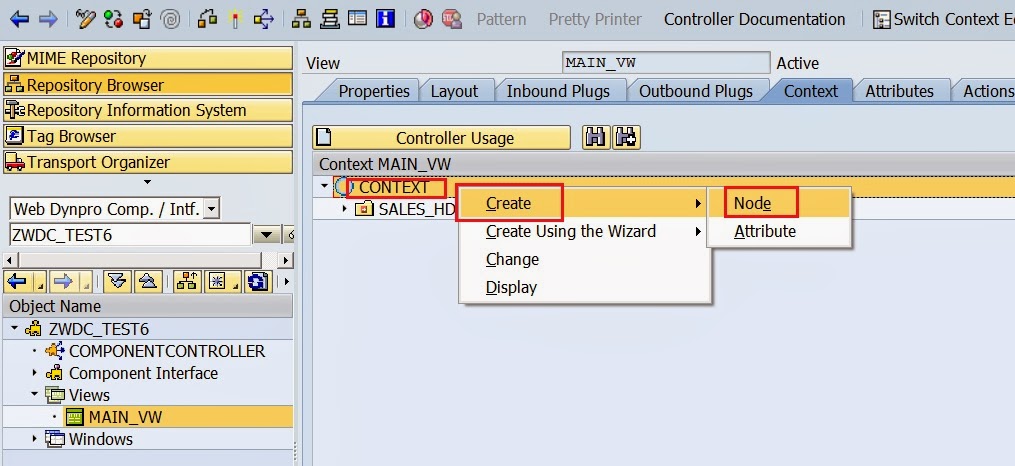Click the favorites star icon
Screen dimensions: 1015x466
[218, 282]
